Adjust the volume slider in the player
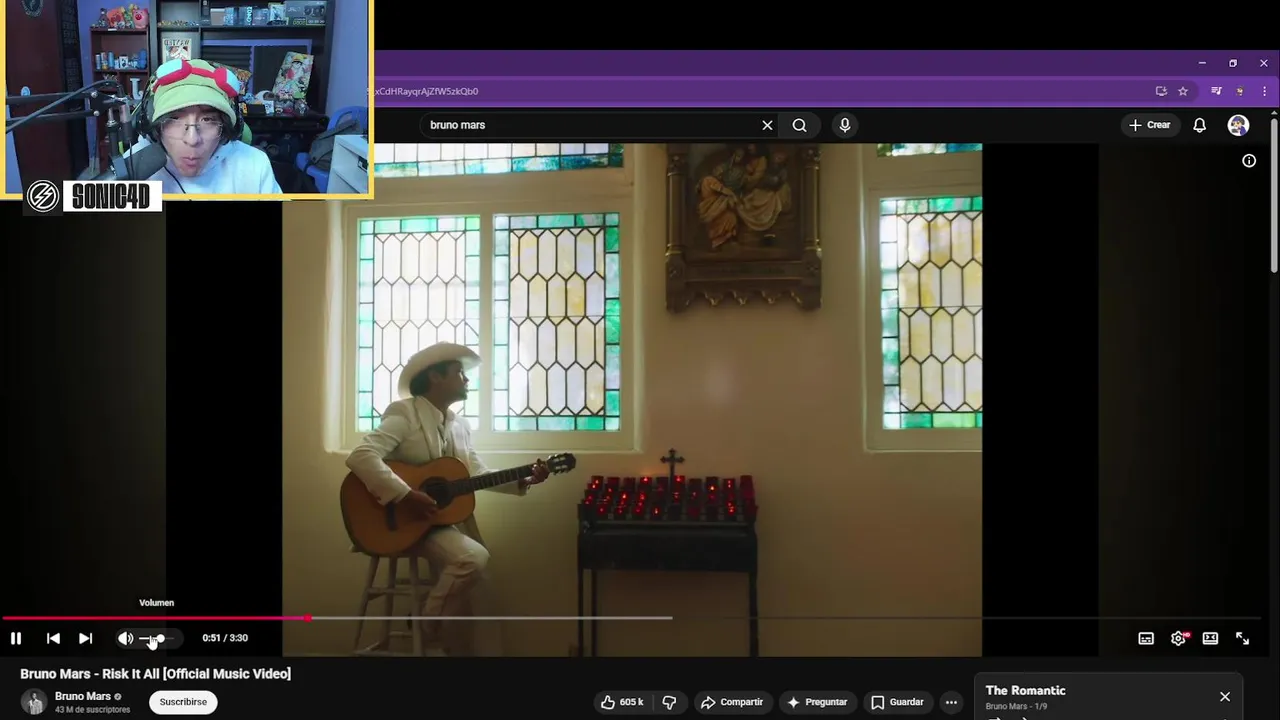Screen dimensions: 1280x720 coord(158,638)
